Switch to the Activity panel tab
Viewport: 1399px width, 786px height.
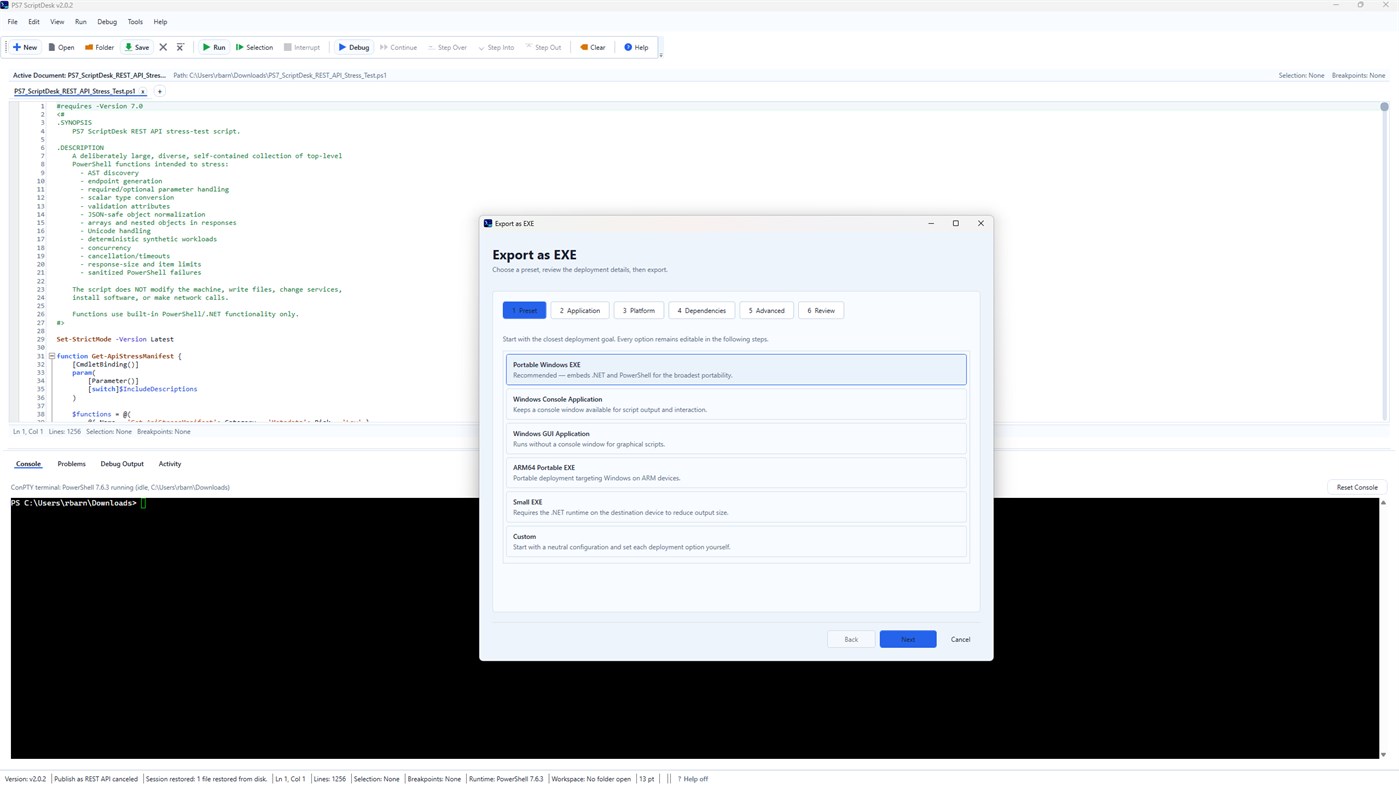pos(170,464)
